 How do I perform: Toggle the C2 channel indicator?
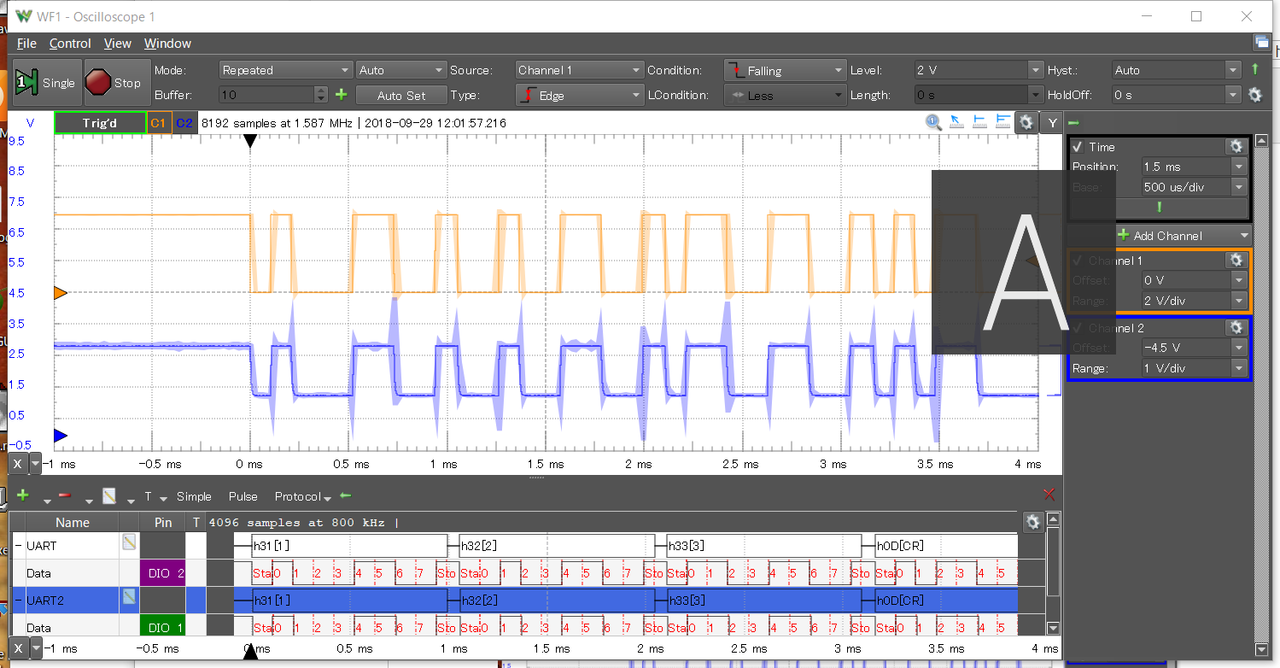184,123
